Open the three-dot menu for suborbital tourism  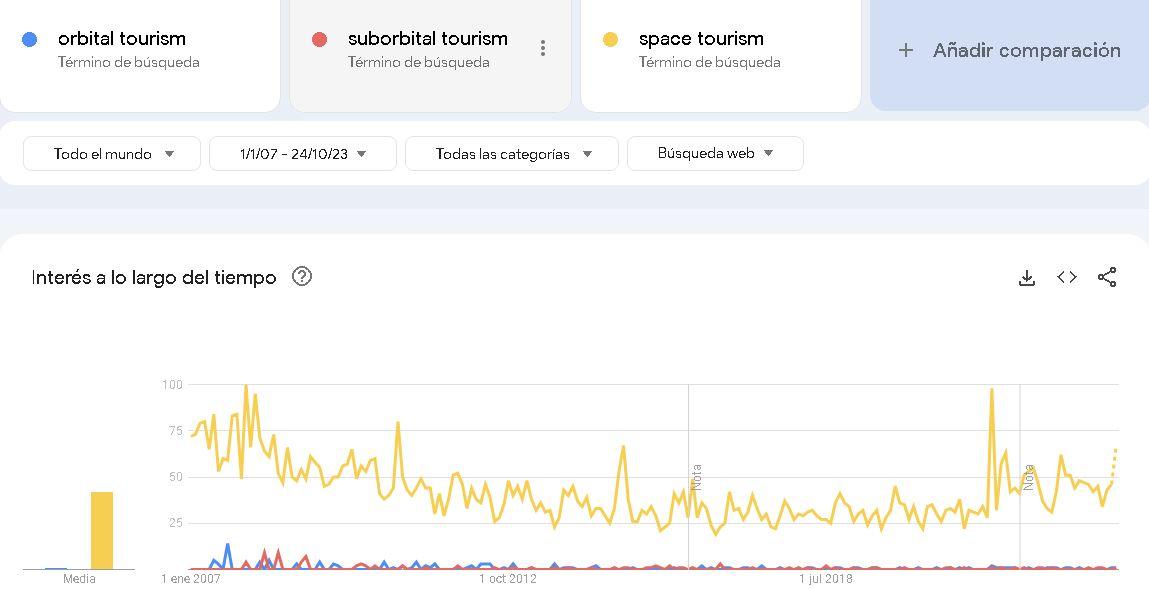pos(542,48)
